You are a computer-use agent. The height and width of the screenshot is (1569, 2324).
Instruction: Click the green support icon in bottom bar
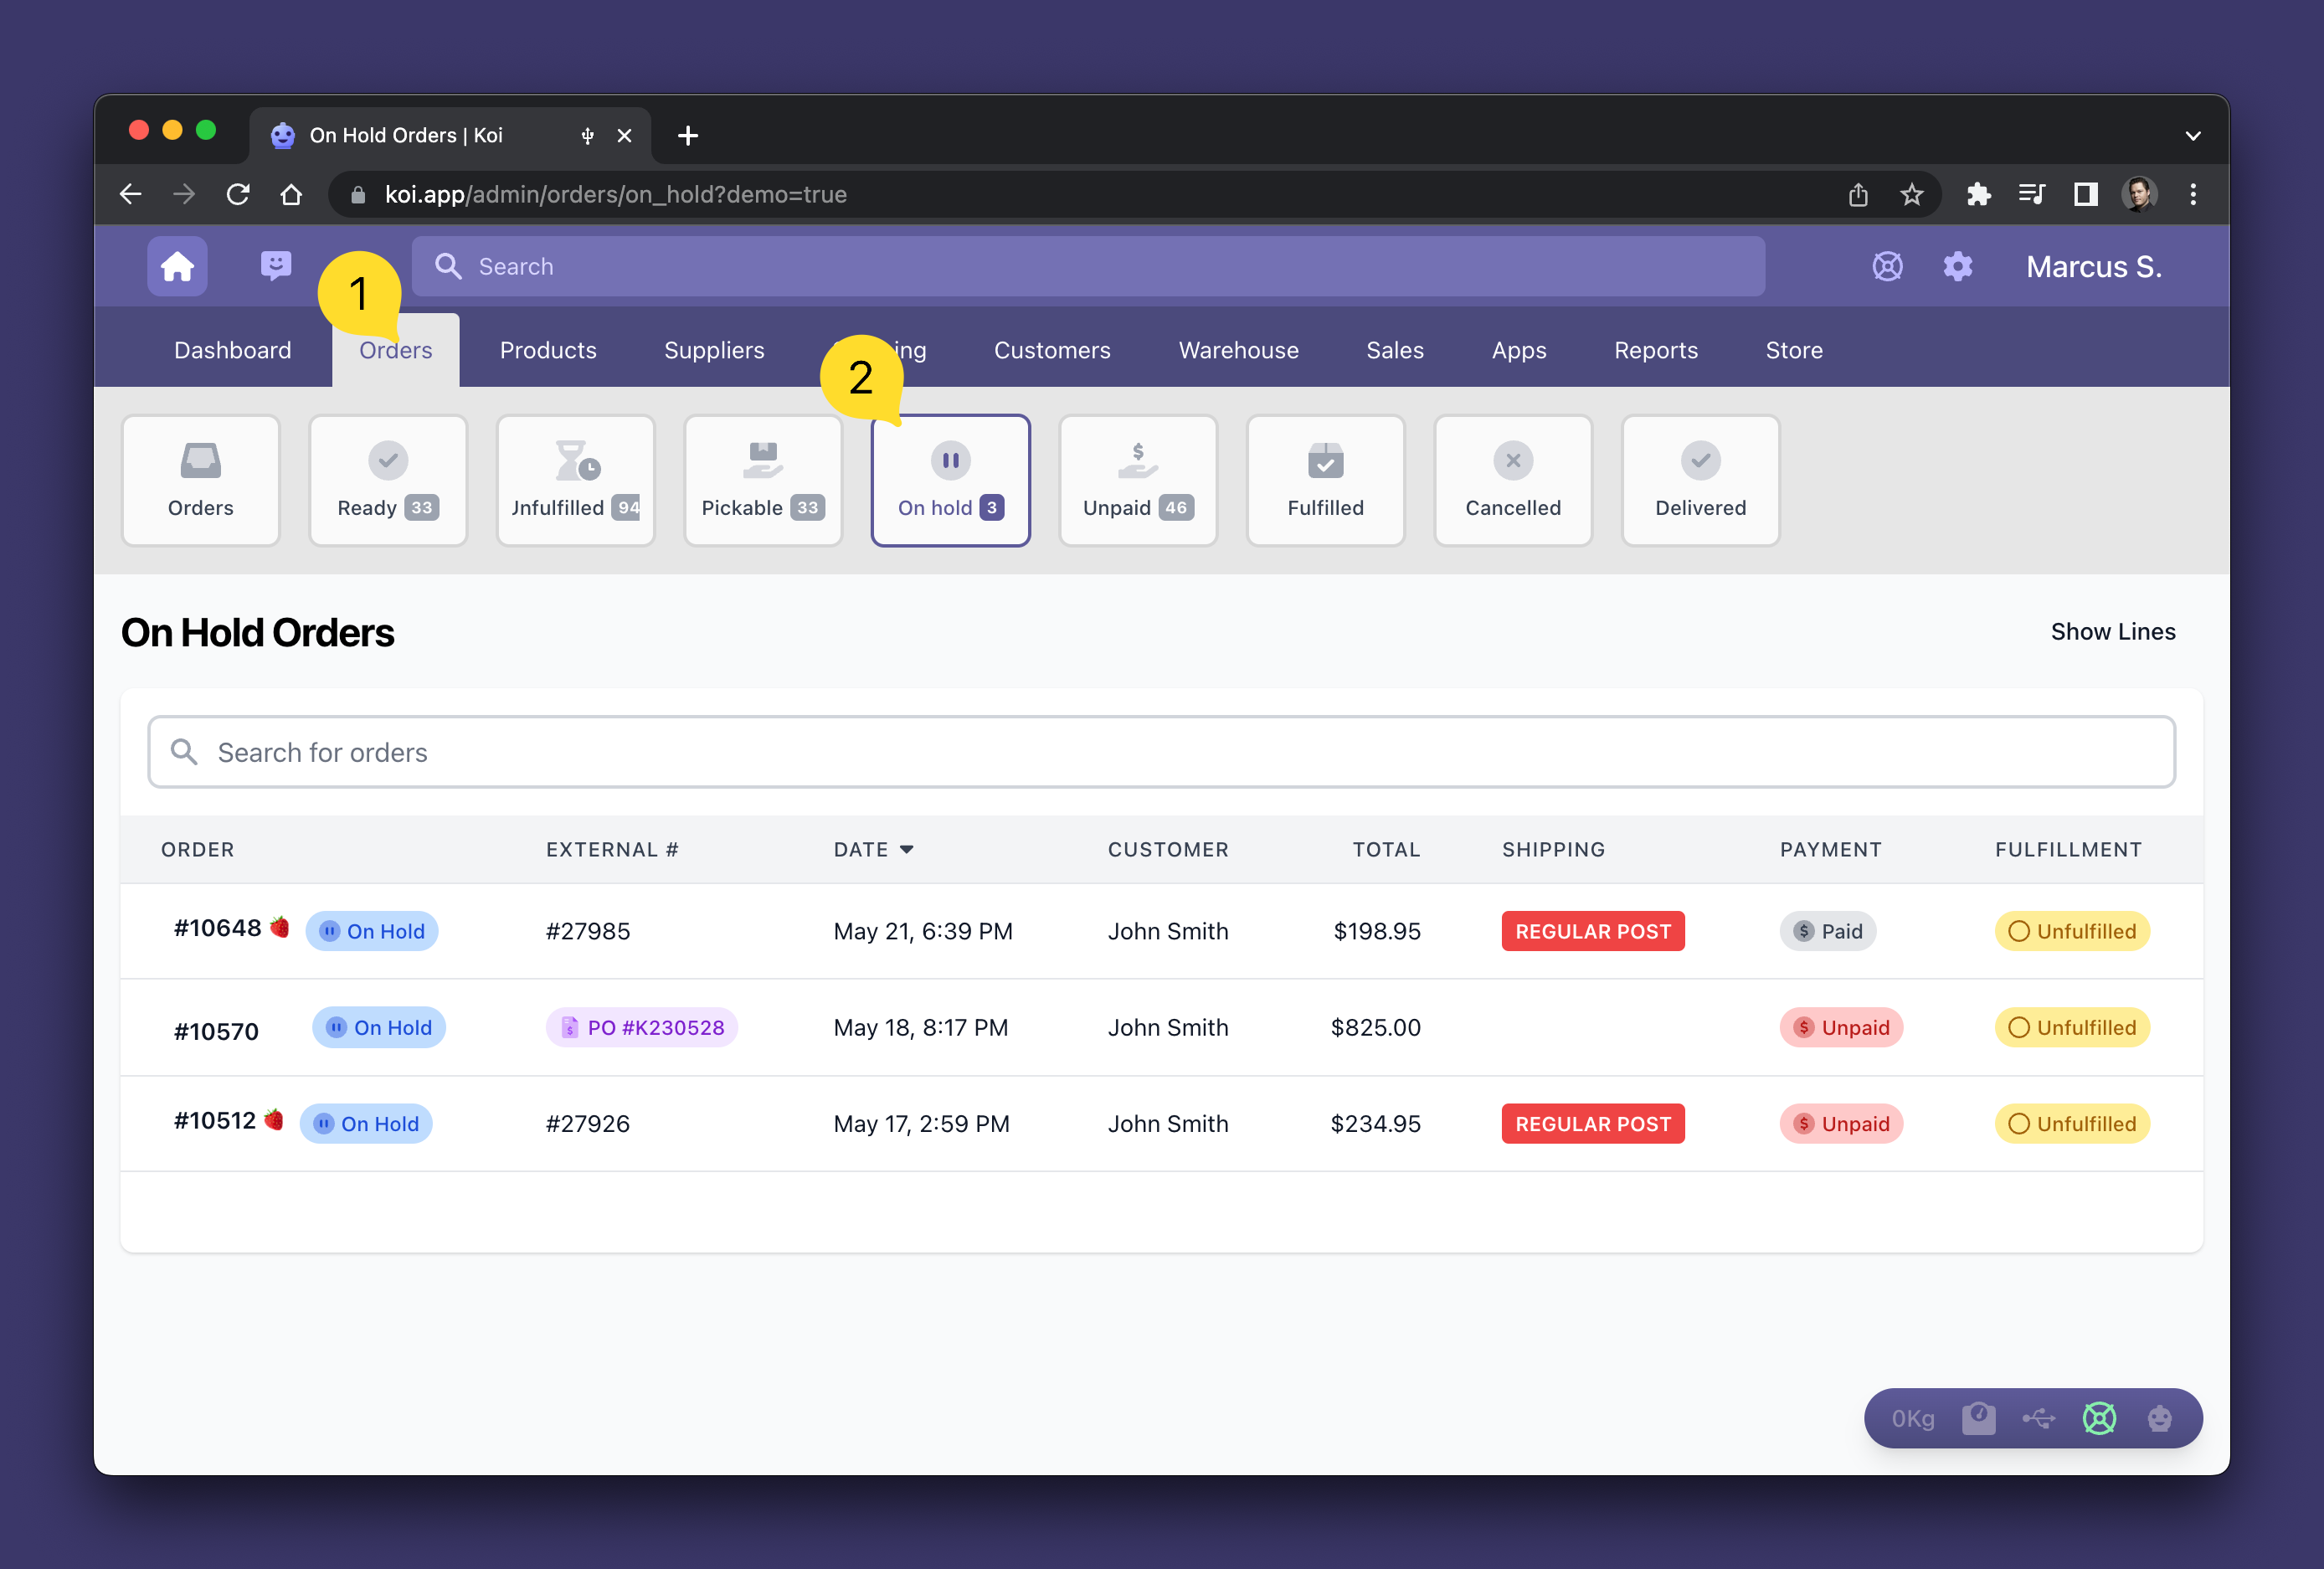[2099, 1418]
